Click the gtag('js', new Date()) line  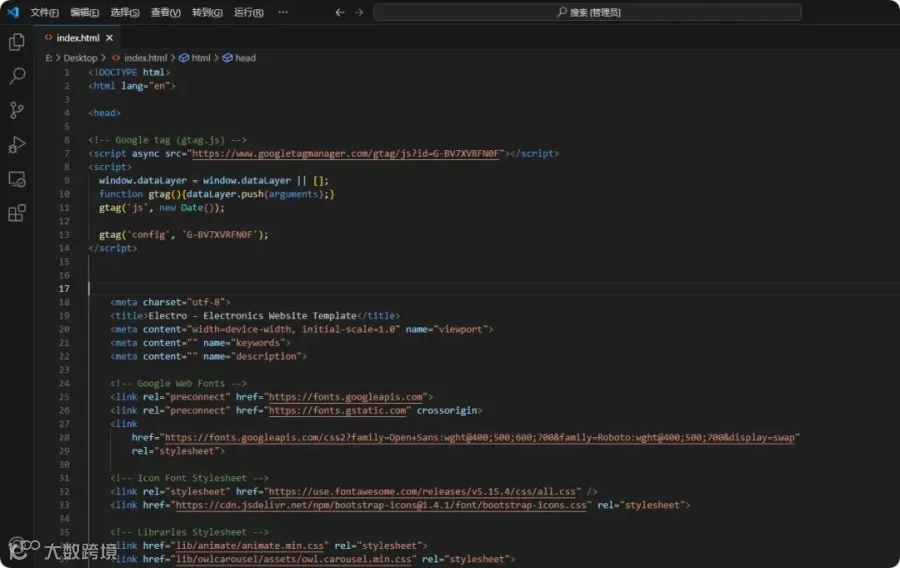click(161, 208)
